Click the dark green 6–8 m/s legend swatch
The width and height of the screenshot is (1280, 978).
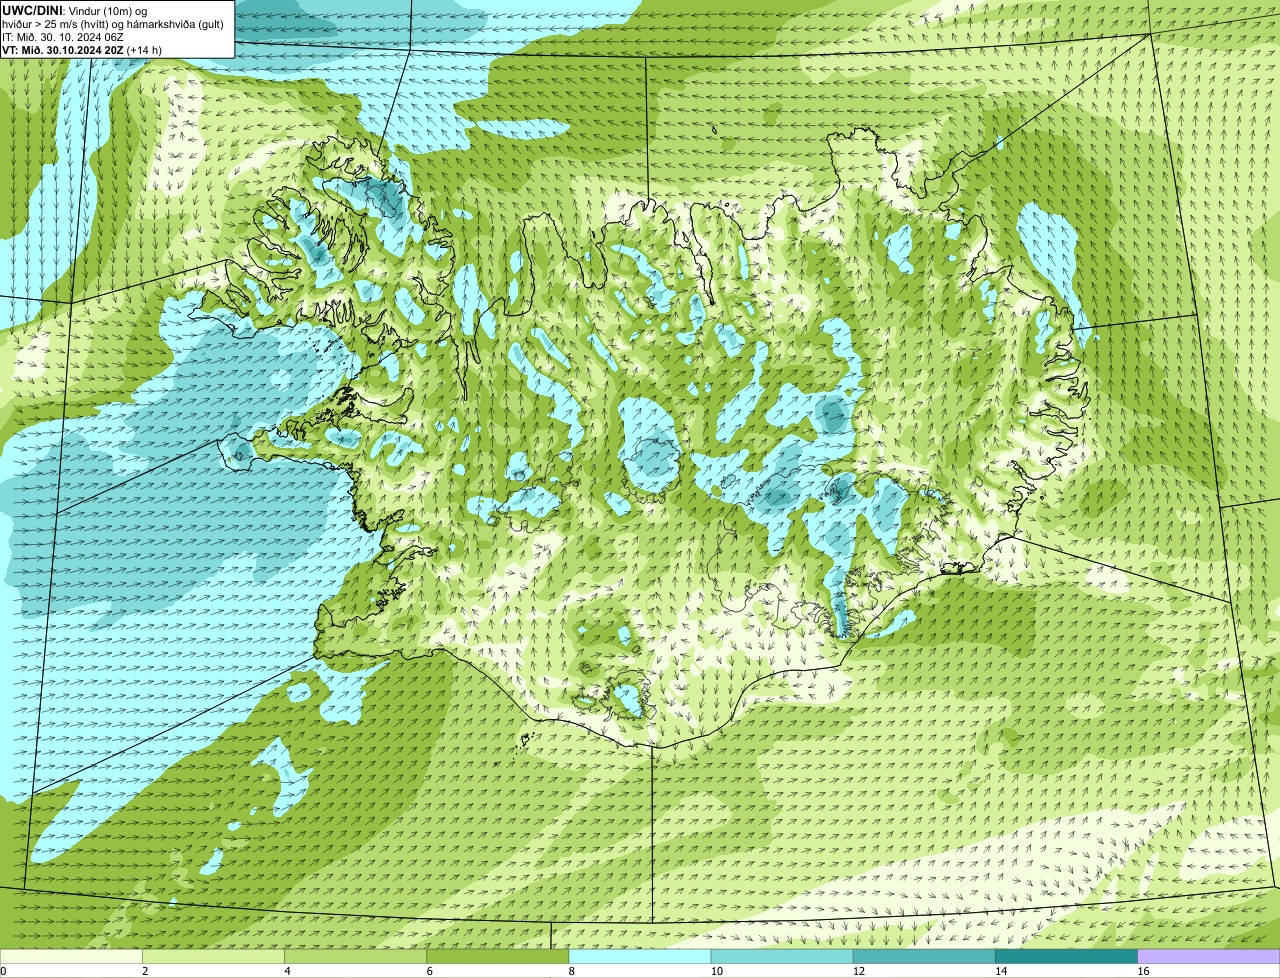(498, 956)
